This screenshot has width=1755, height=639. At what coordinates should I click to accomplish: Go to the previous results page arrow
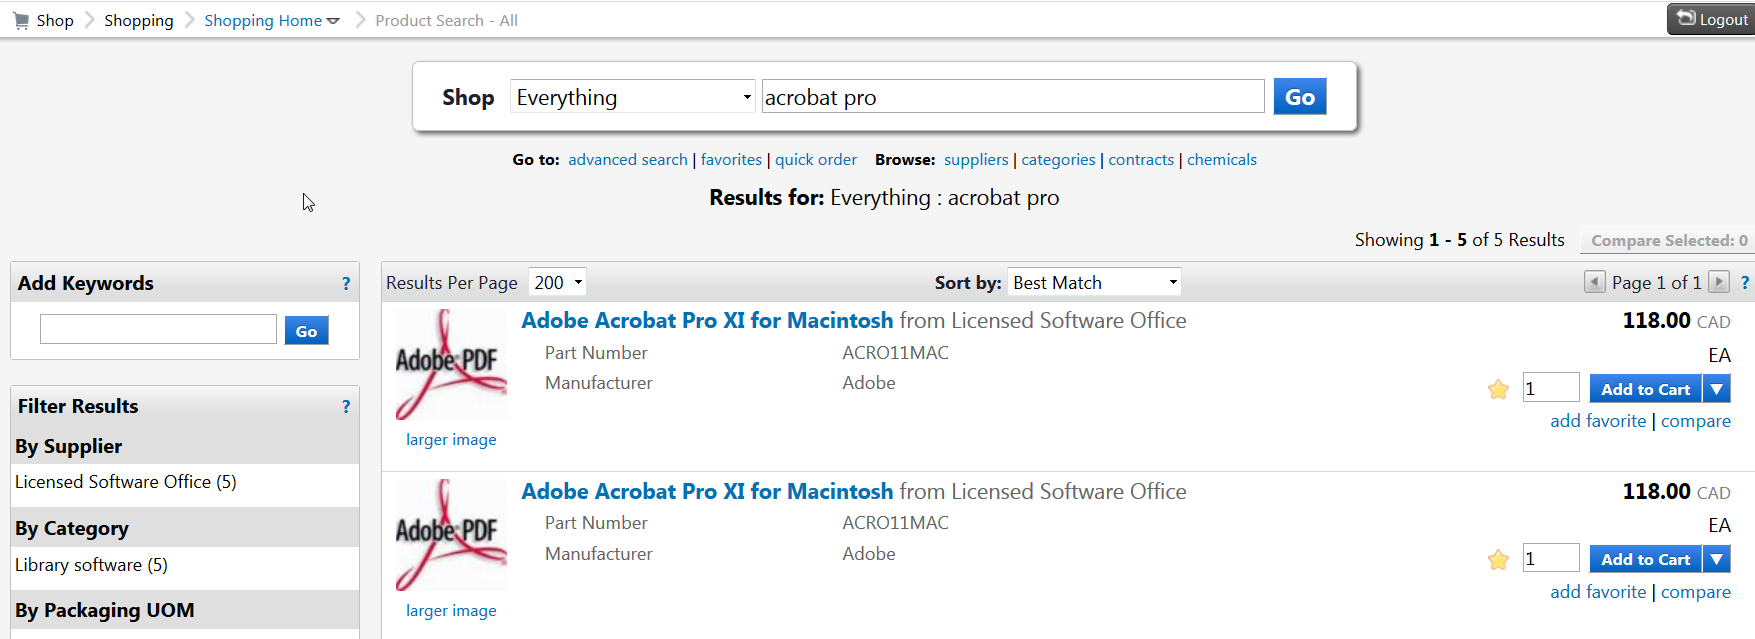(1594, 282)
